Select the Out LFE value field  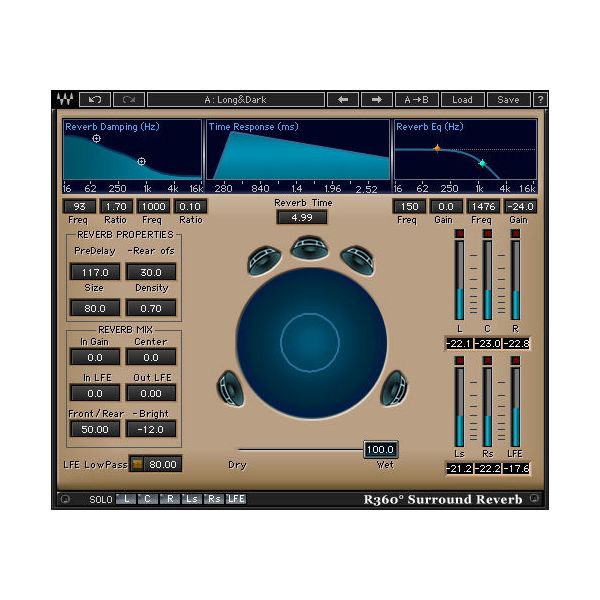[151, 393]
